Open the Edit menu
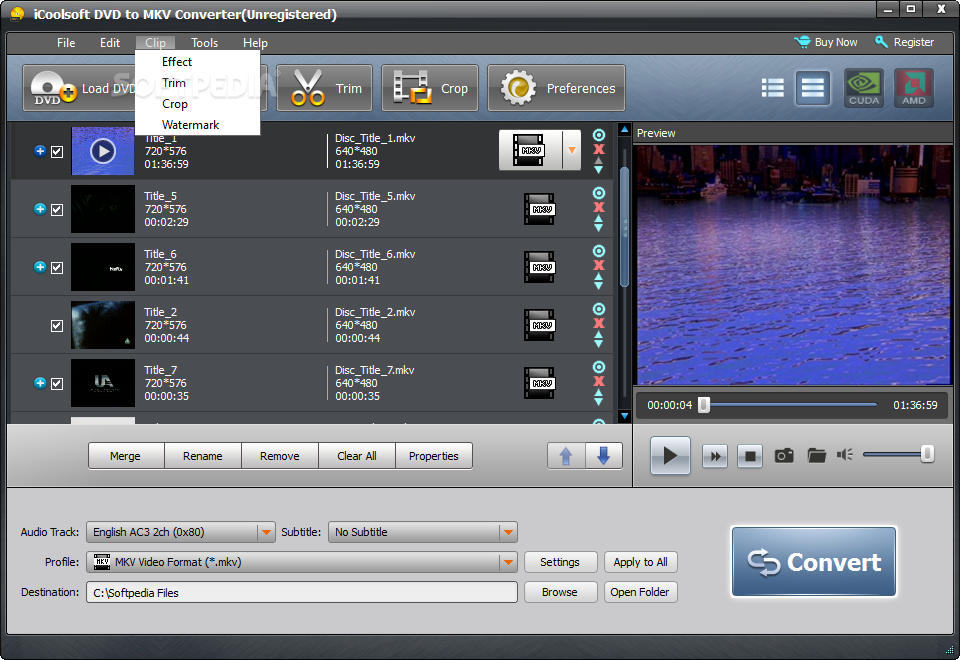The image size is (960, 660). pyautogui.click(x=110, y=43)
